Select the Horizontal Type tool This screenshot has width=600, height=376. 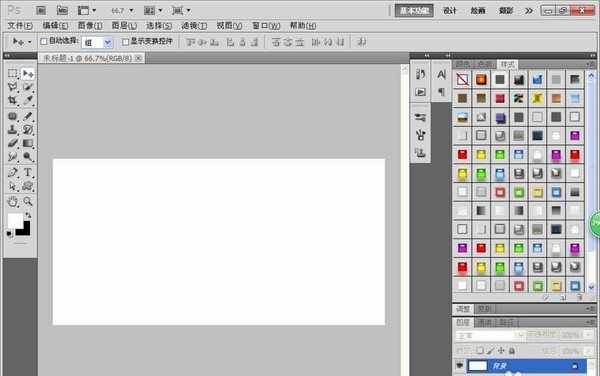[x=28, y=173]
